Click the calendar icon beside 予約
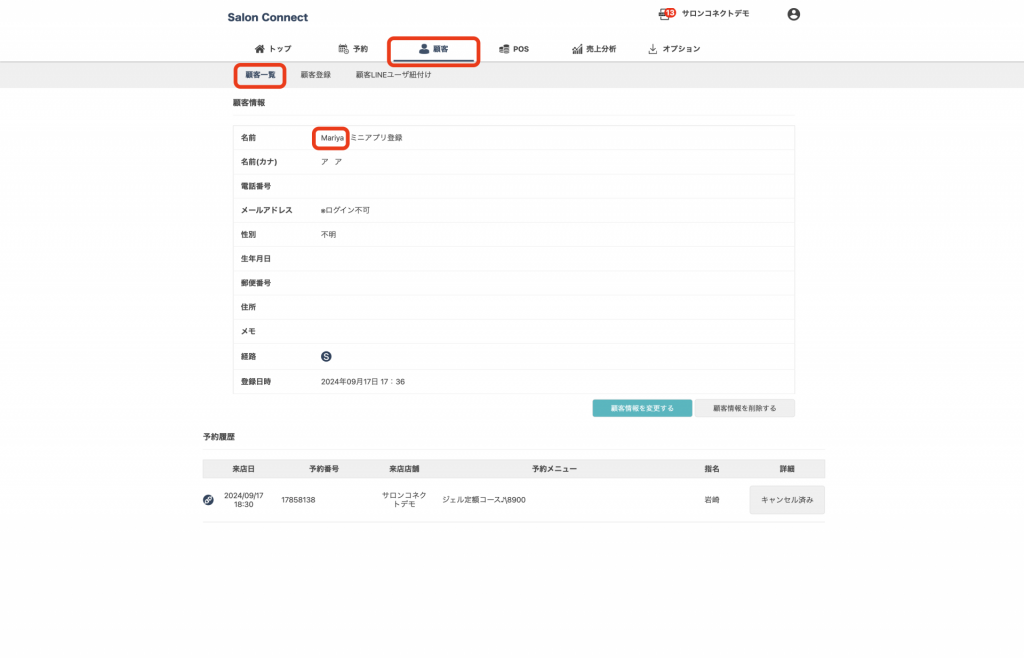1024x658 pixels. (x=344, y=49)
